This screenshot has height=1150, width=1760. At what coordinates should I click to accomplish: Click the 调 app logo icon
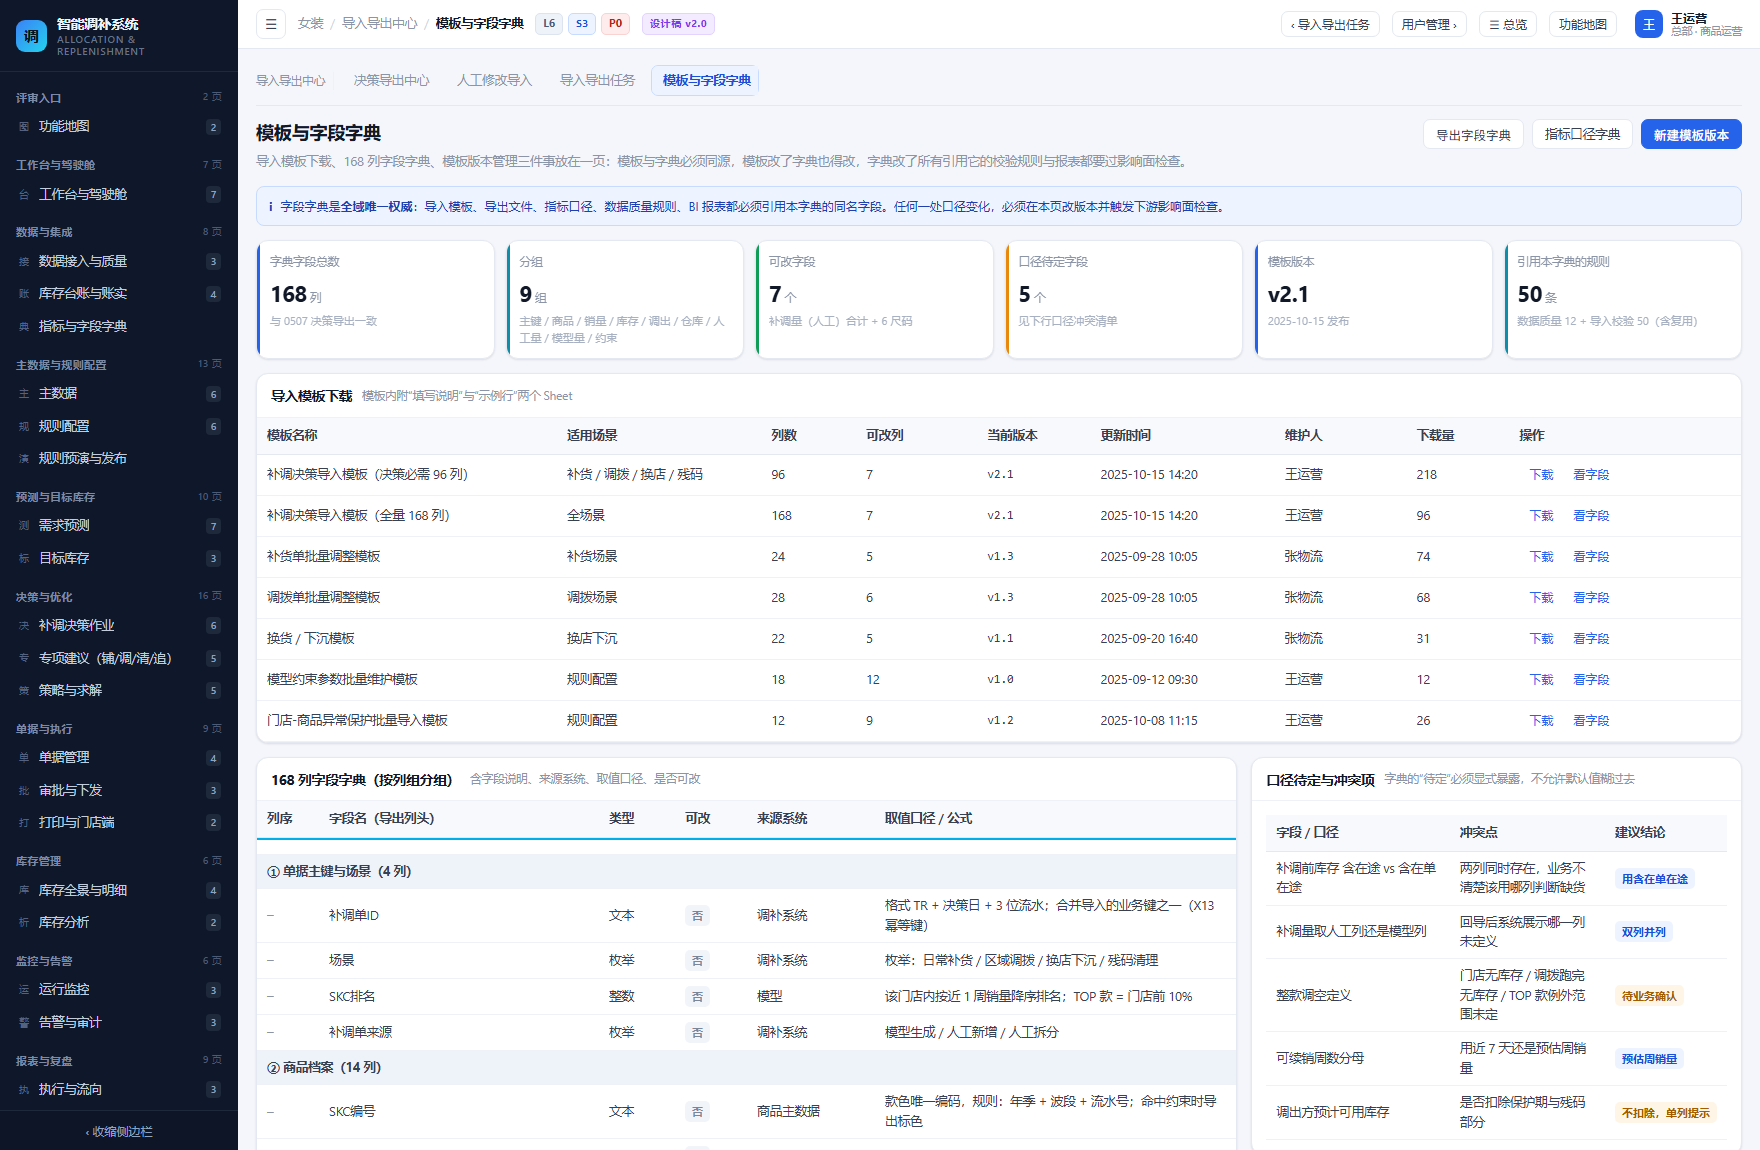pyautogui.click(x=31, y=36)
